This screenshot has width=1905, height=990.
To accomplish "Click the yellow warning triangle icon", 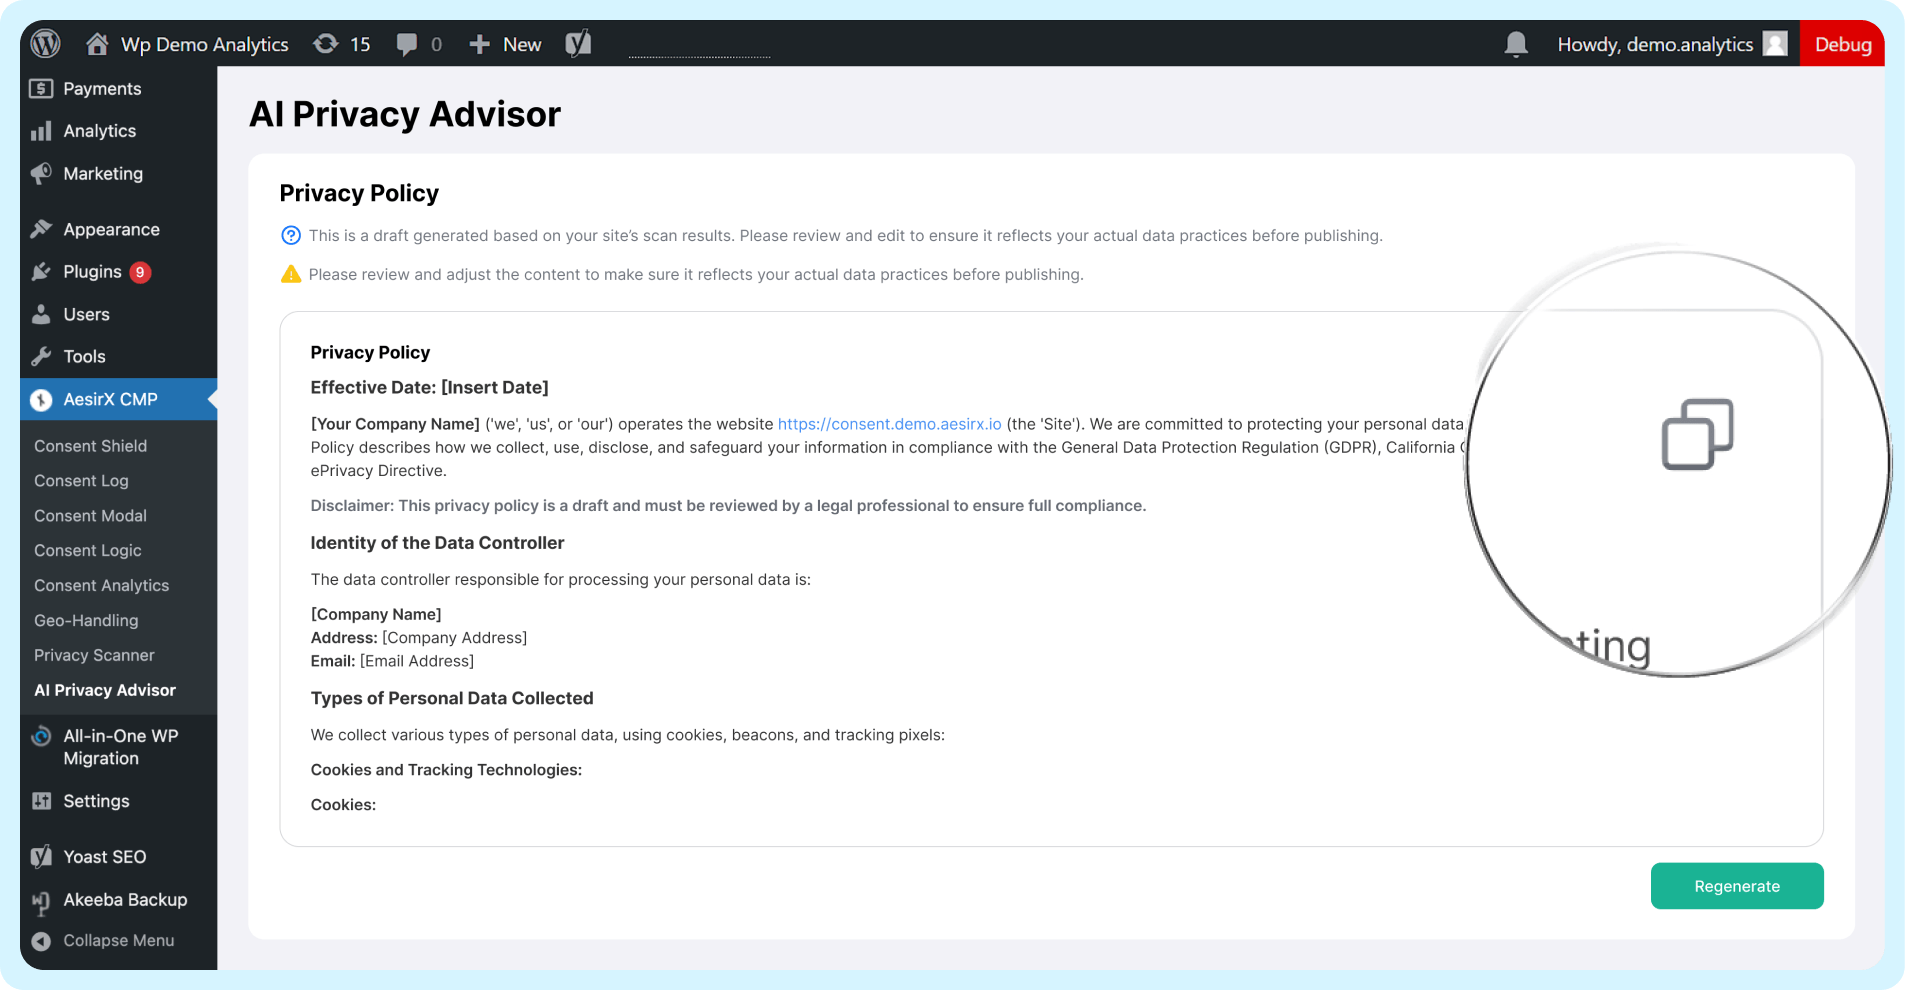I will [290, 273].
